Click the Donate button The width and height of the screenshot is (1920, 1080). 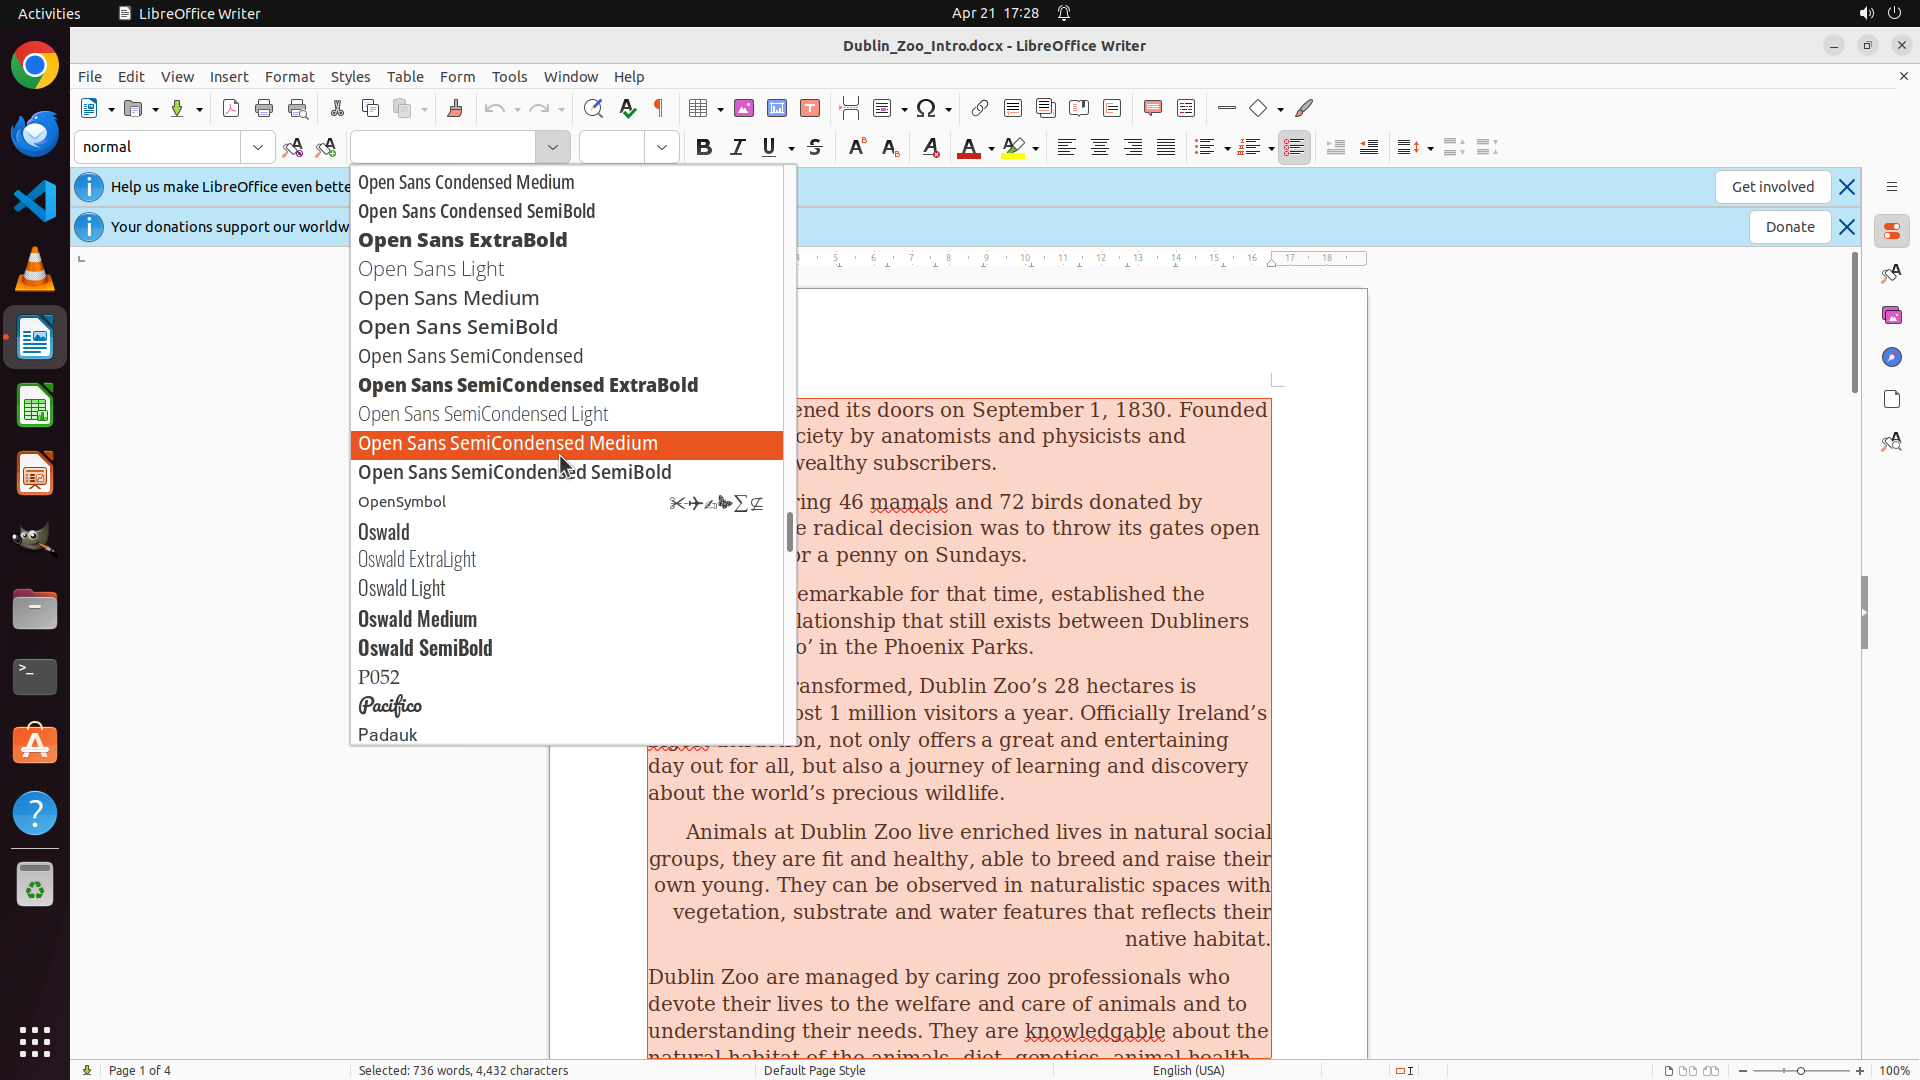coord(1789,227)
